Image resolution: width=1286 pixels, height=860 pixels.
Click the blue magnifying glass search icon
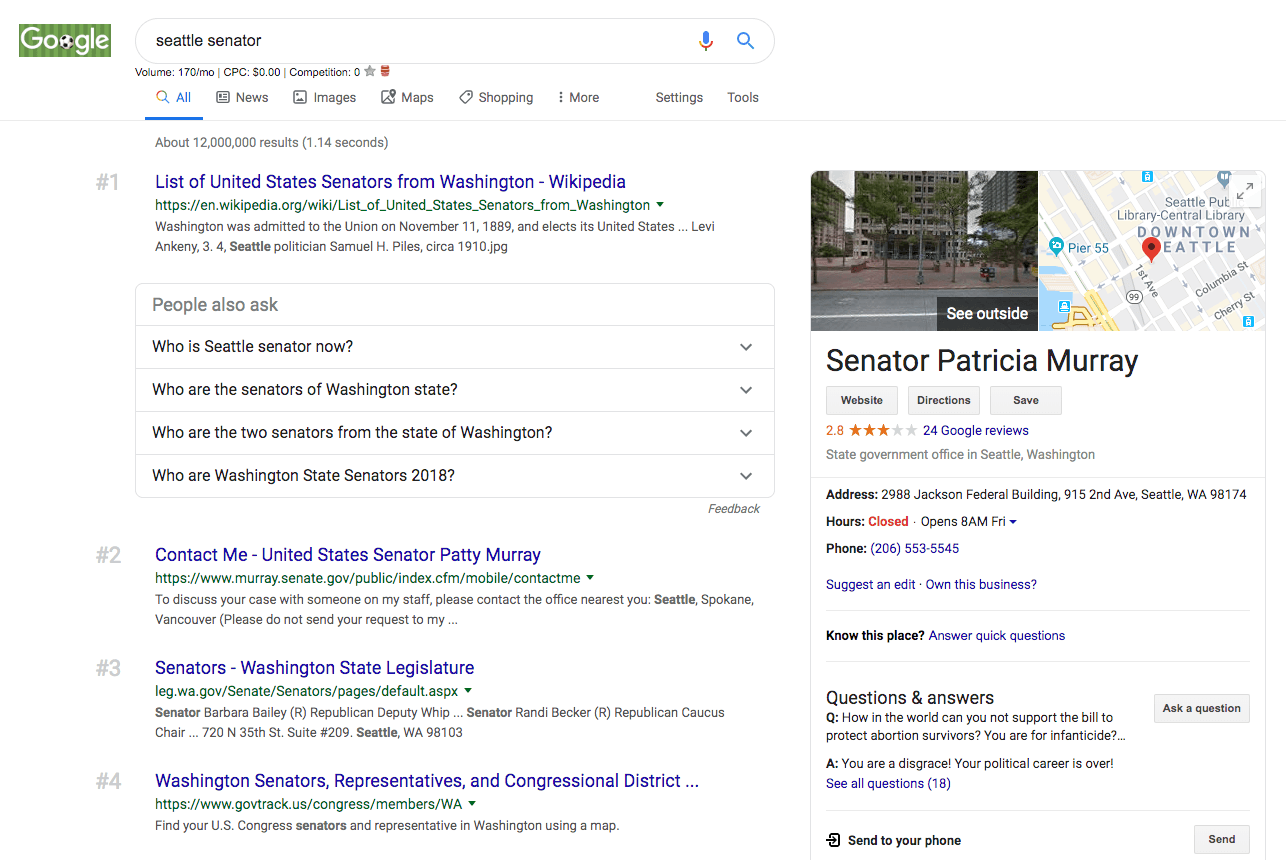coord(745,41)
